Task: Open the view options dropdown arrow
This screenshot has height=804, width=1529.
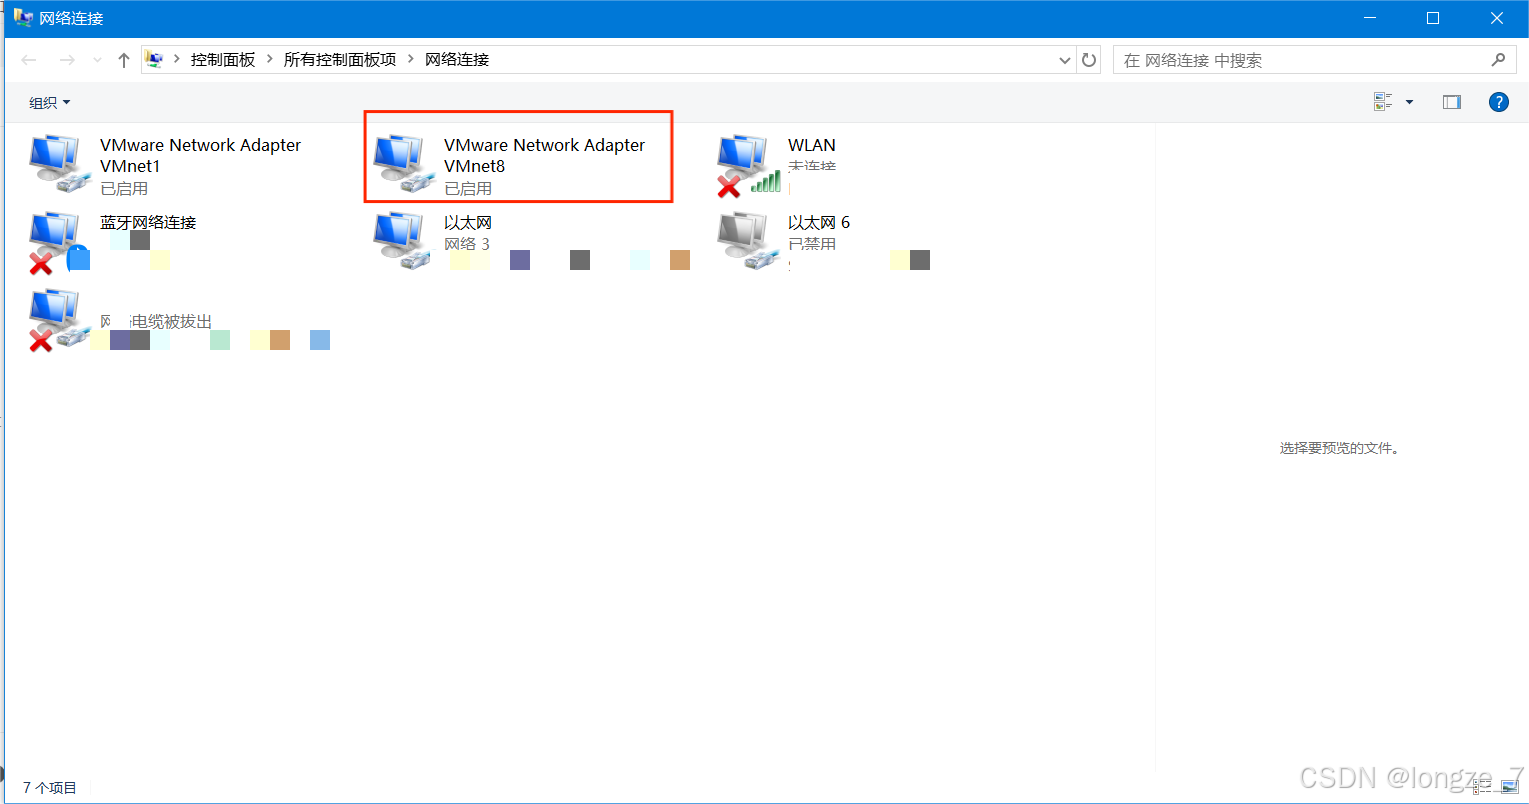Action: (1409, 102)
